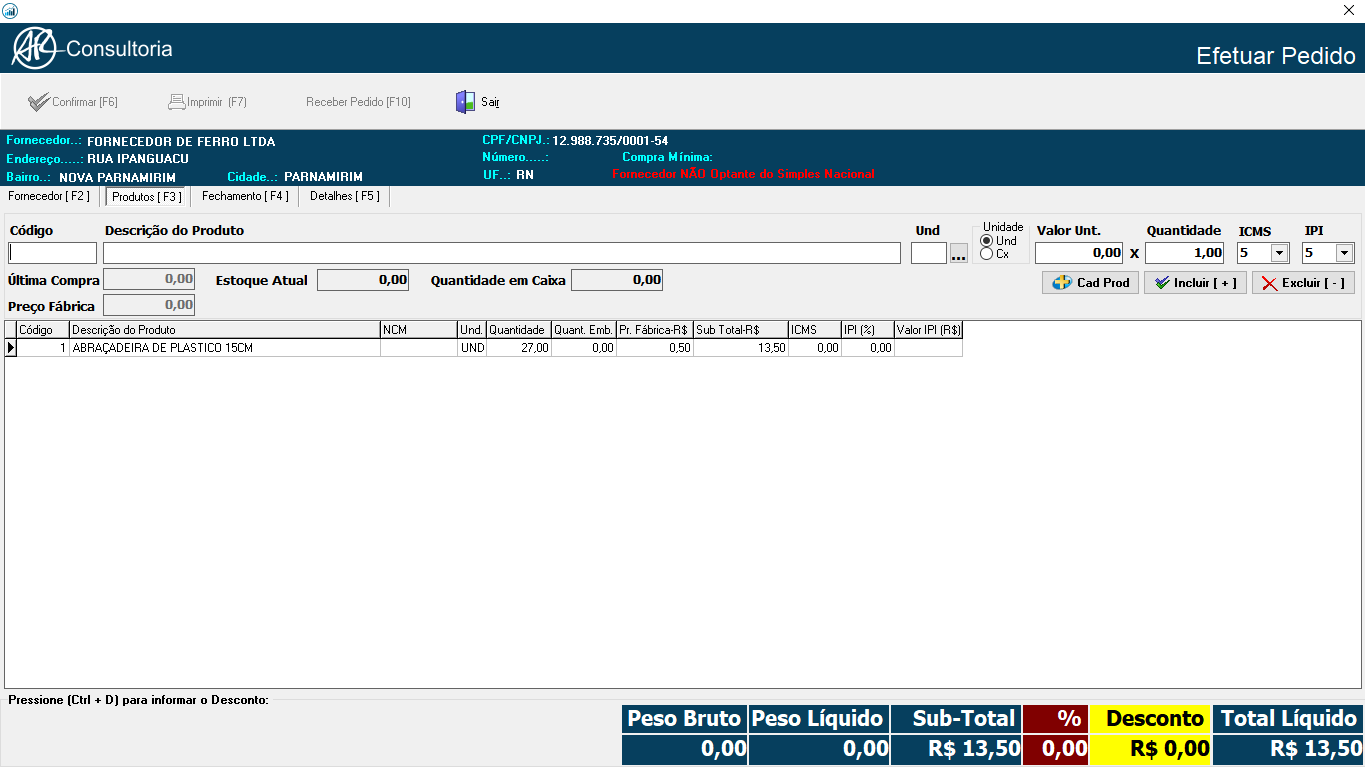Click the Quantidade column header in grid
The height and width of the screenshot is (767, 1365).
[519, 330]
